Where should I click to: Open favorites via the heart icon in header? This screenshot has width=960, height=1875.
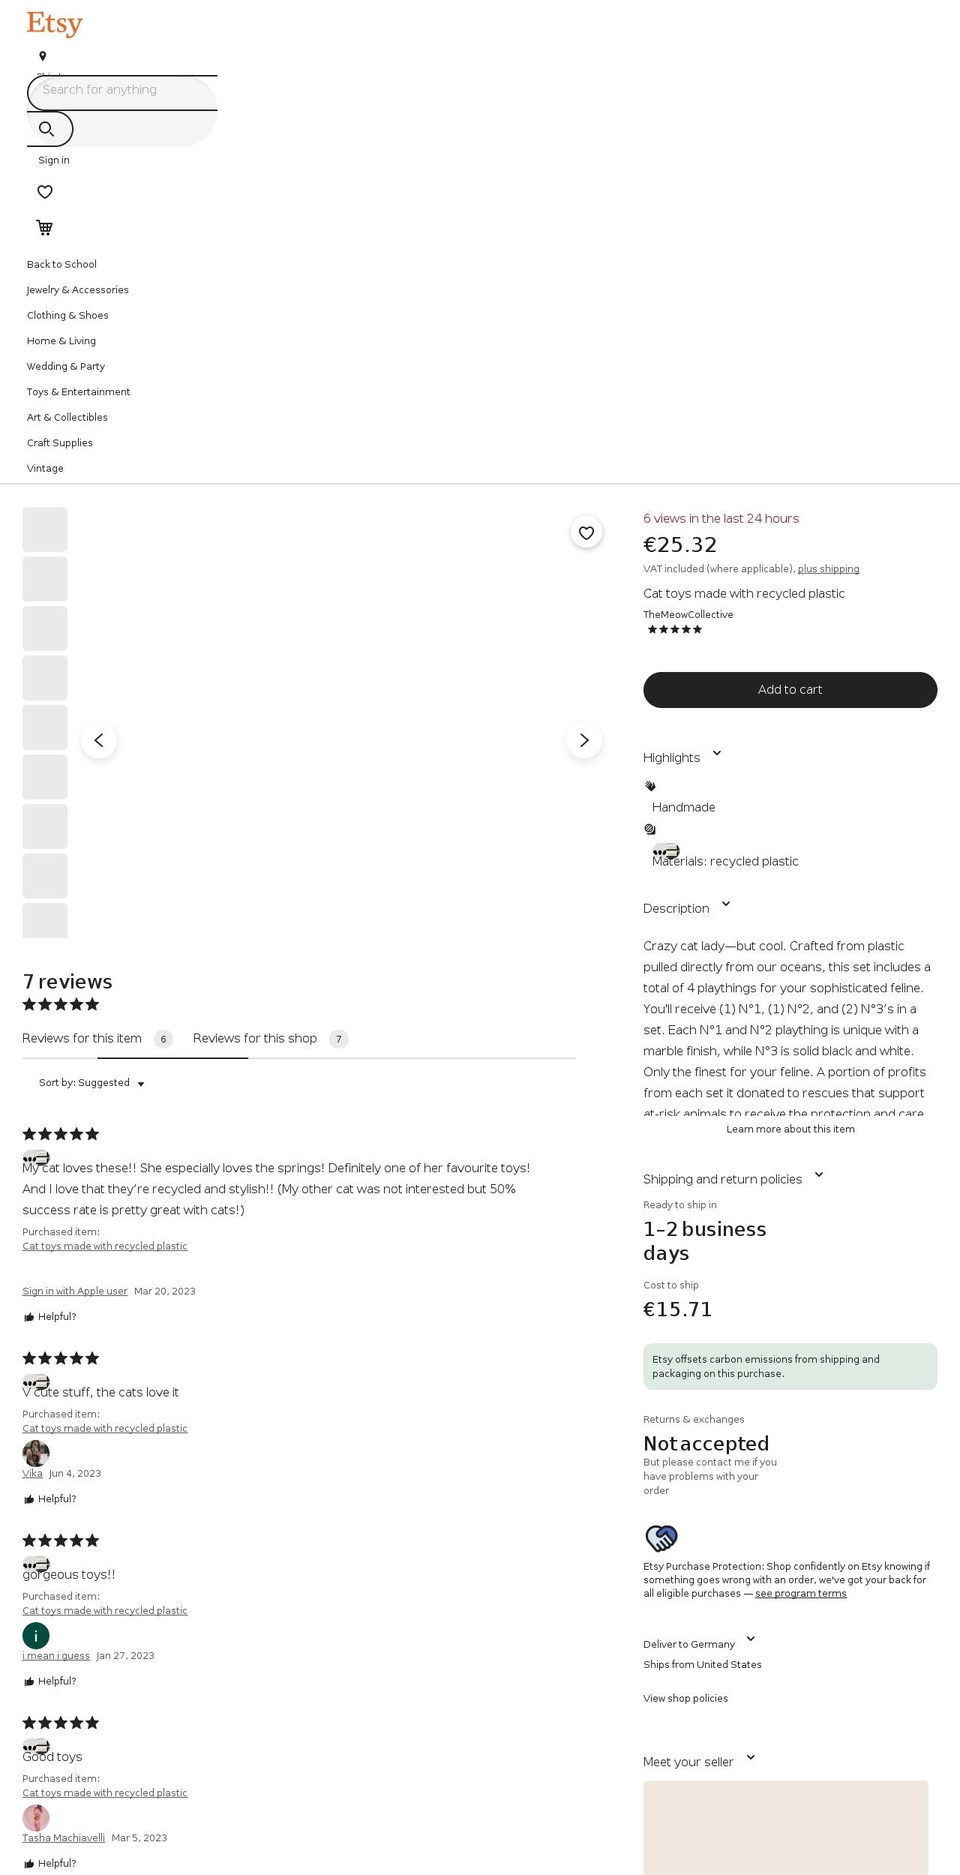(45, 191)
